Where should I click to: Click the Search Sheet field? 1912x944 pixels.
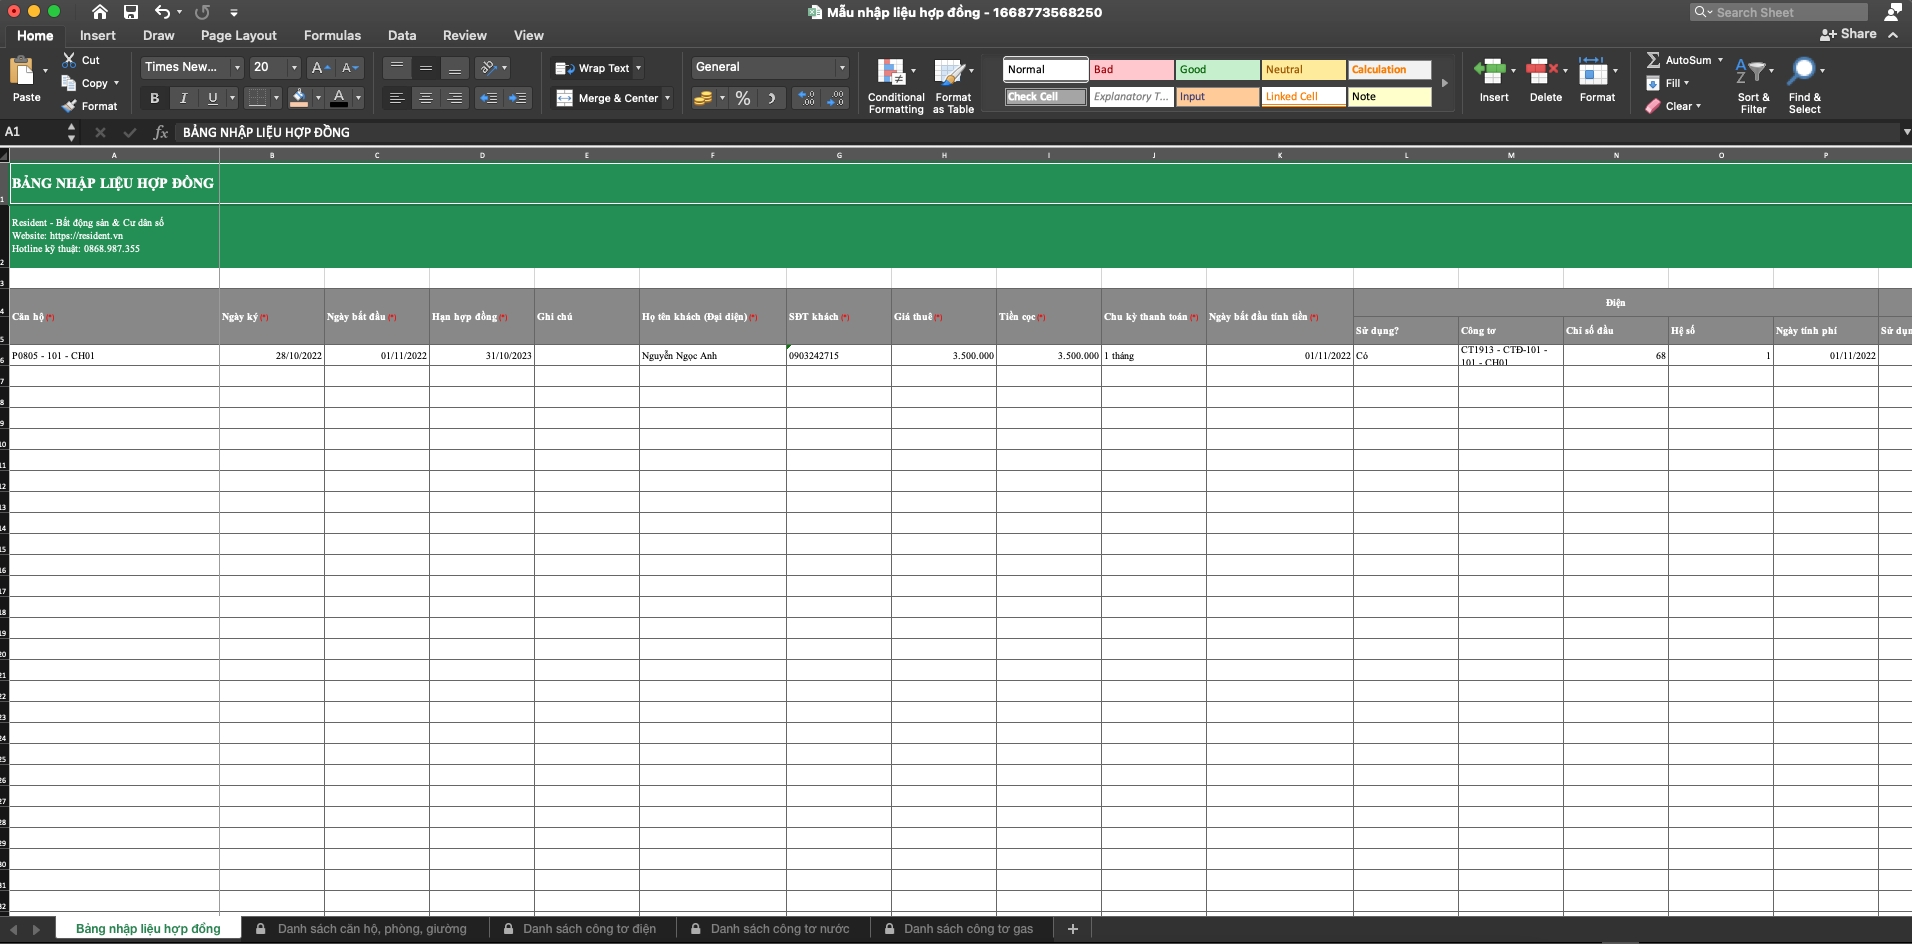tap(1786, 12)
